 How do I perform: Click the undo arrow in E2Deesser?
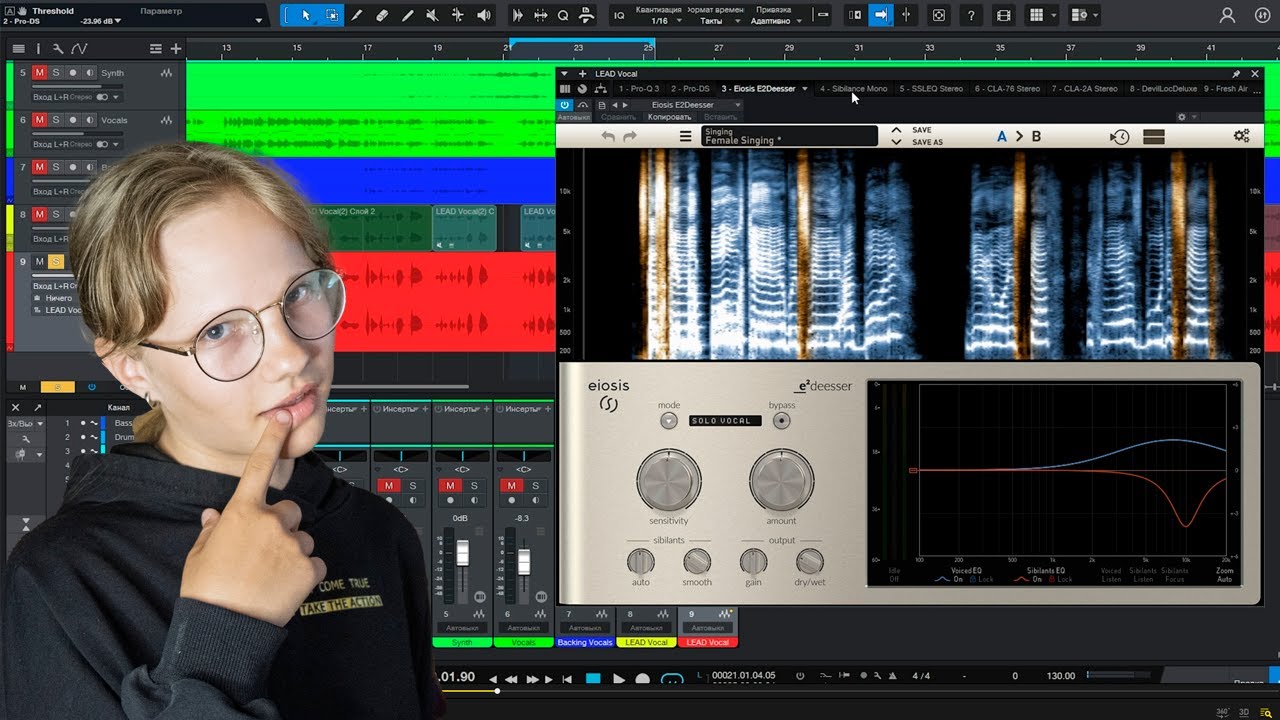[x=608, y=137]
